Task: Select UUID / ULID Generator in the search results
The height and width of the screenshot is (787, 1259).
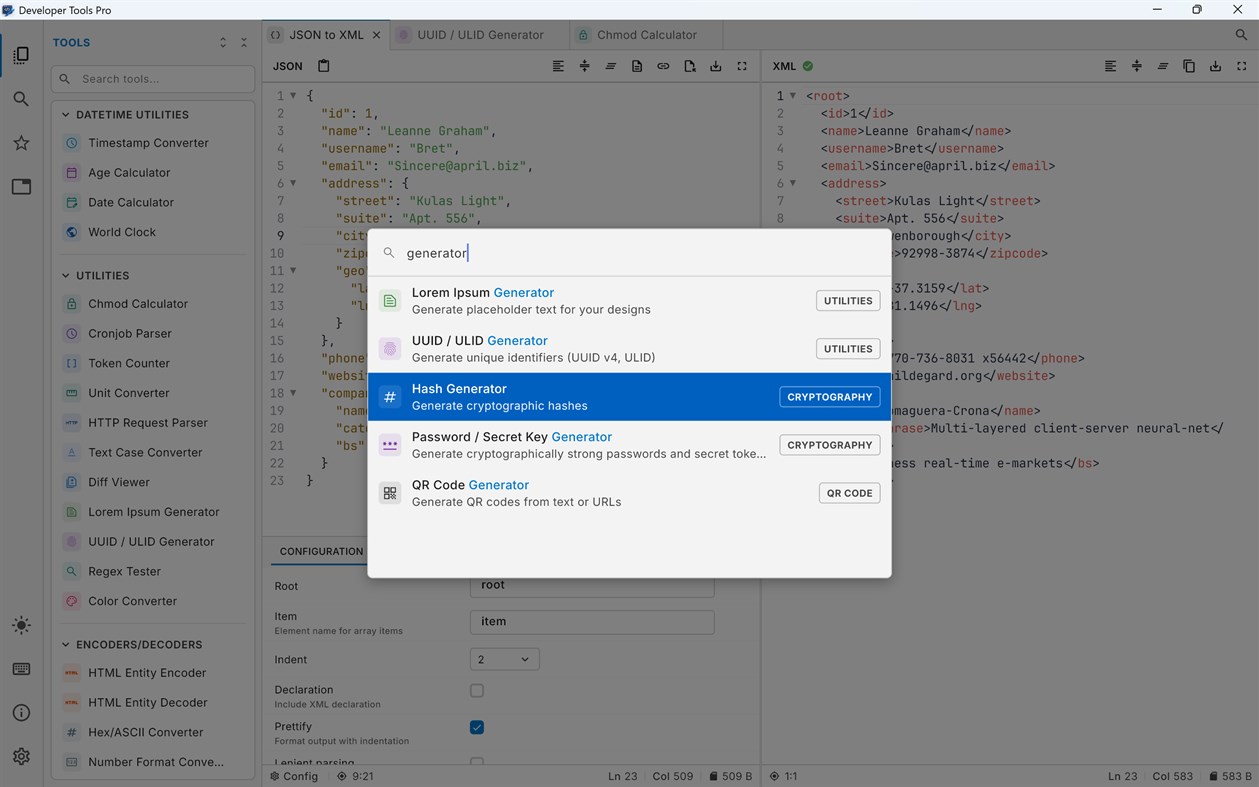Action: [x=629, y=349]
